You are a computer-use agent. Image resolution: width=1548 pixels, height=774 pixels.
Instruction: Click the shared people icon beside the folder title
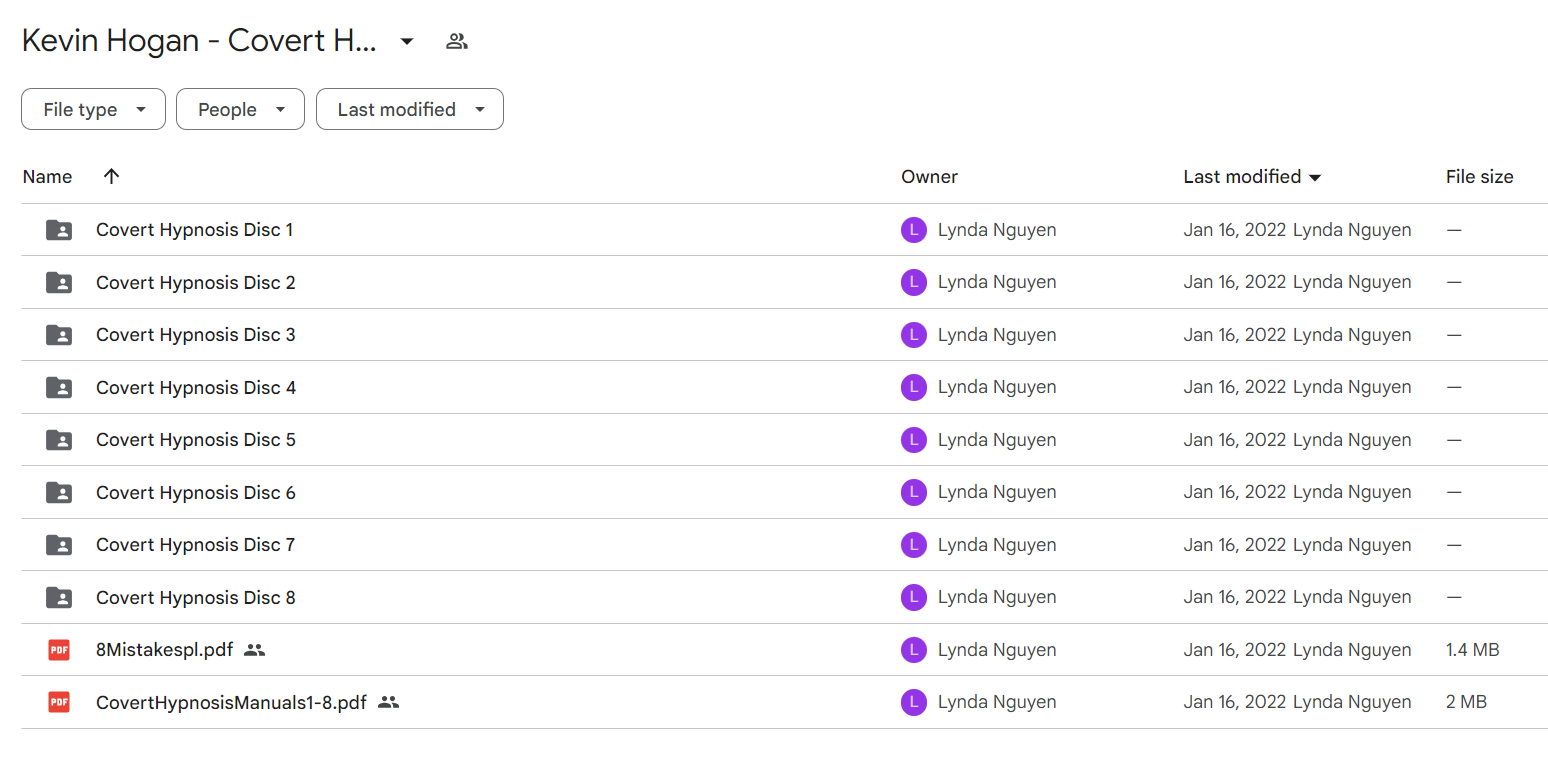tap(457, 41)
